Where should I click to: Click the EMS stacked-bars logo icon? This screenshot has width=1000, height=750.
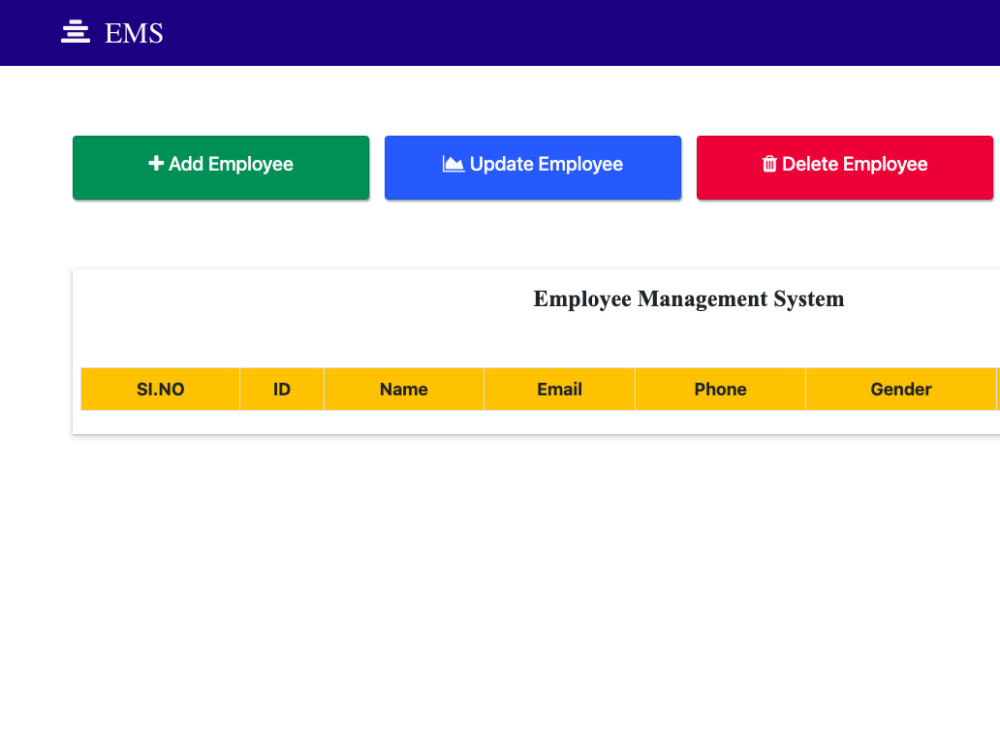(x=75, y=32)
